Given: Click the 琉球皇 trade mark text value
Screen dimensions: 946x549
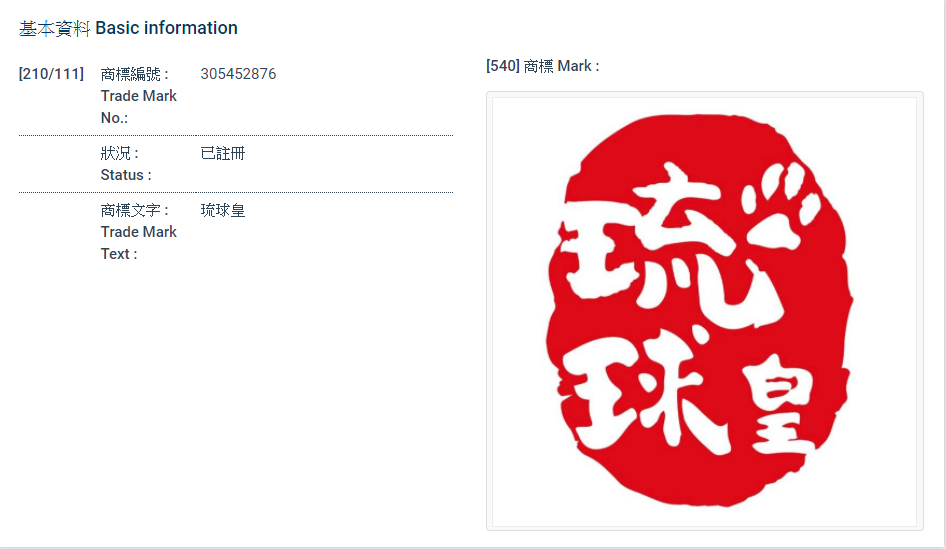Looking at the screenshot, I should (x=222, y=210).
